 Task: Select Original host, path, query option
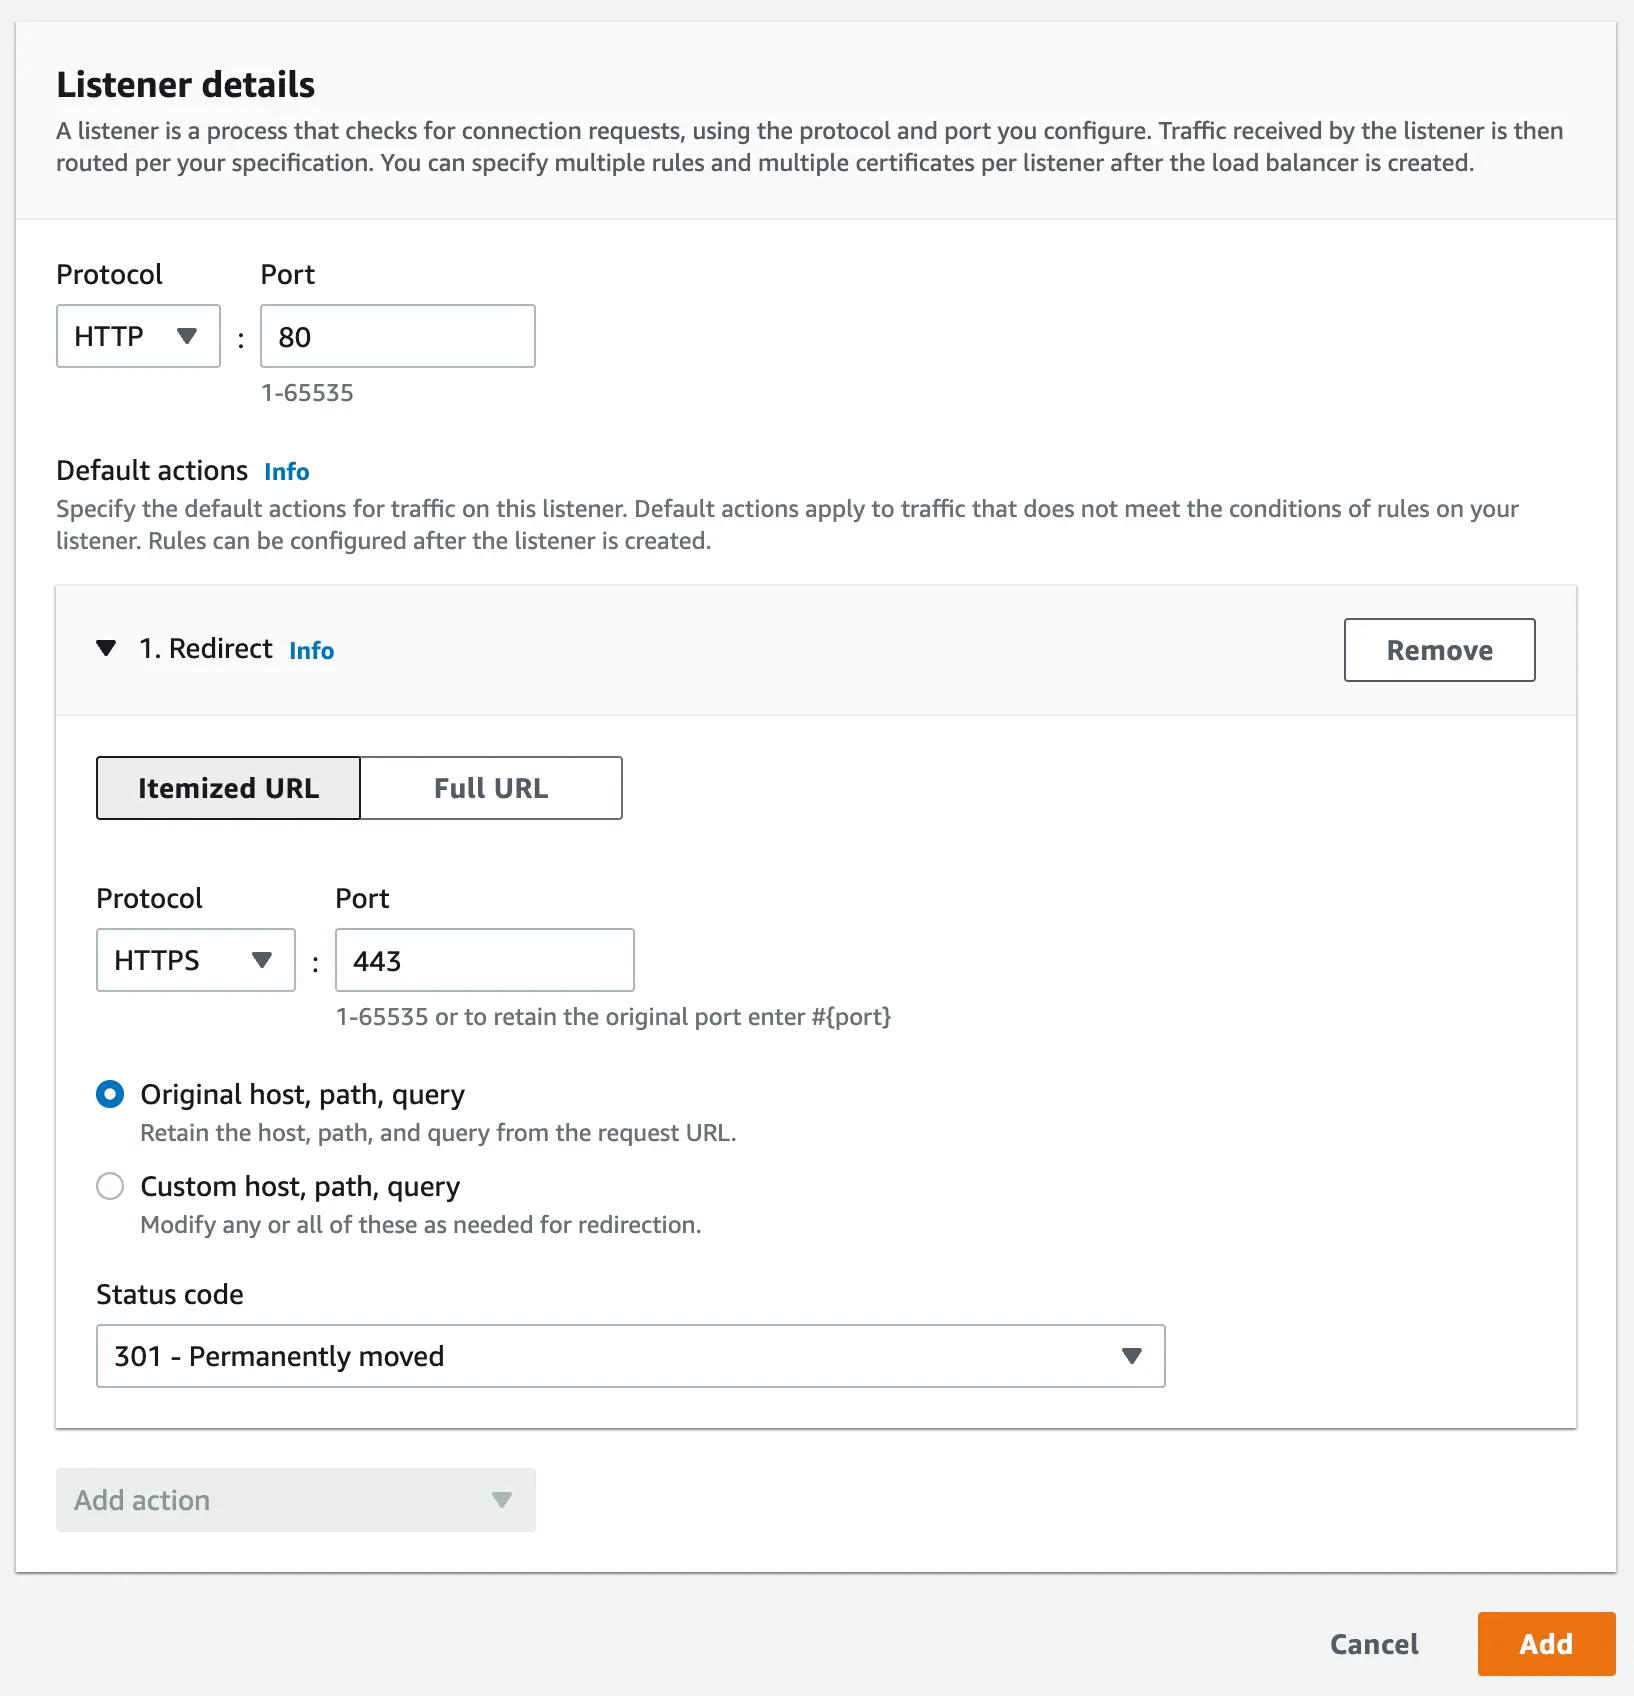(x=110, y=1094)
